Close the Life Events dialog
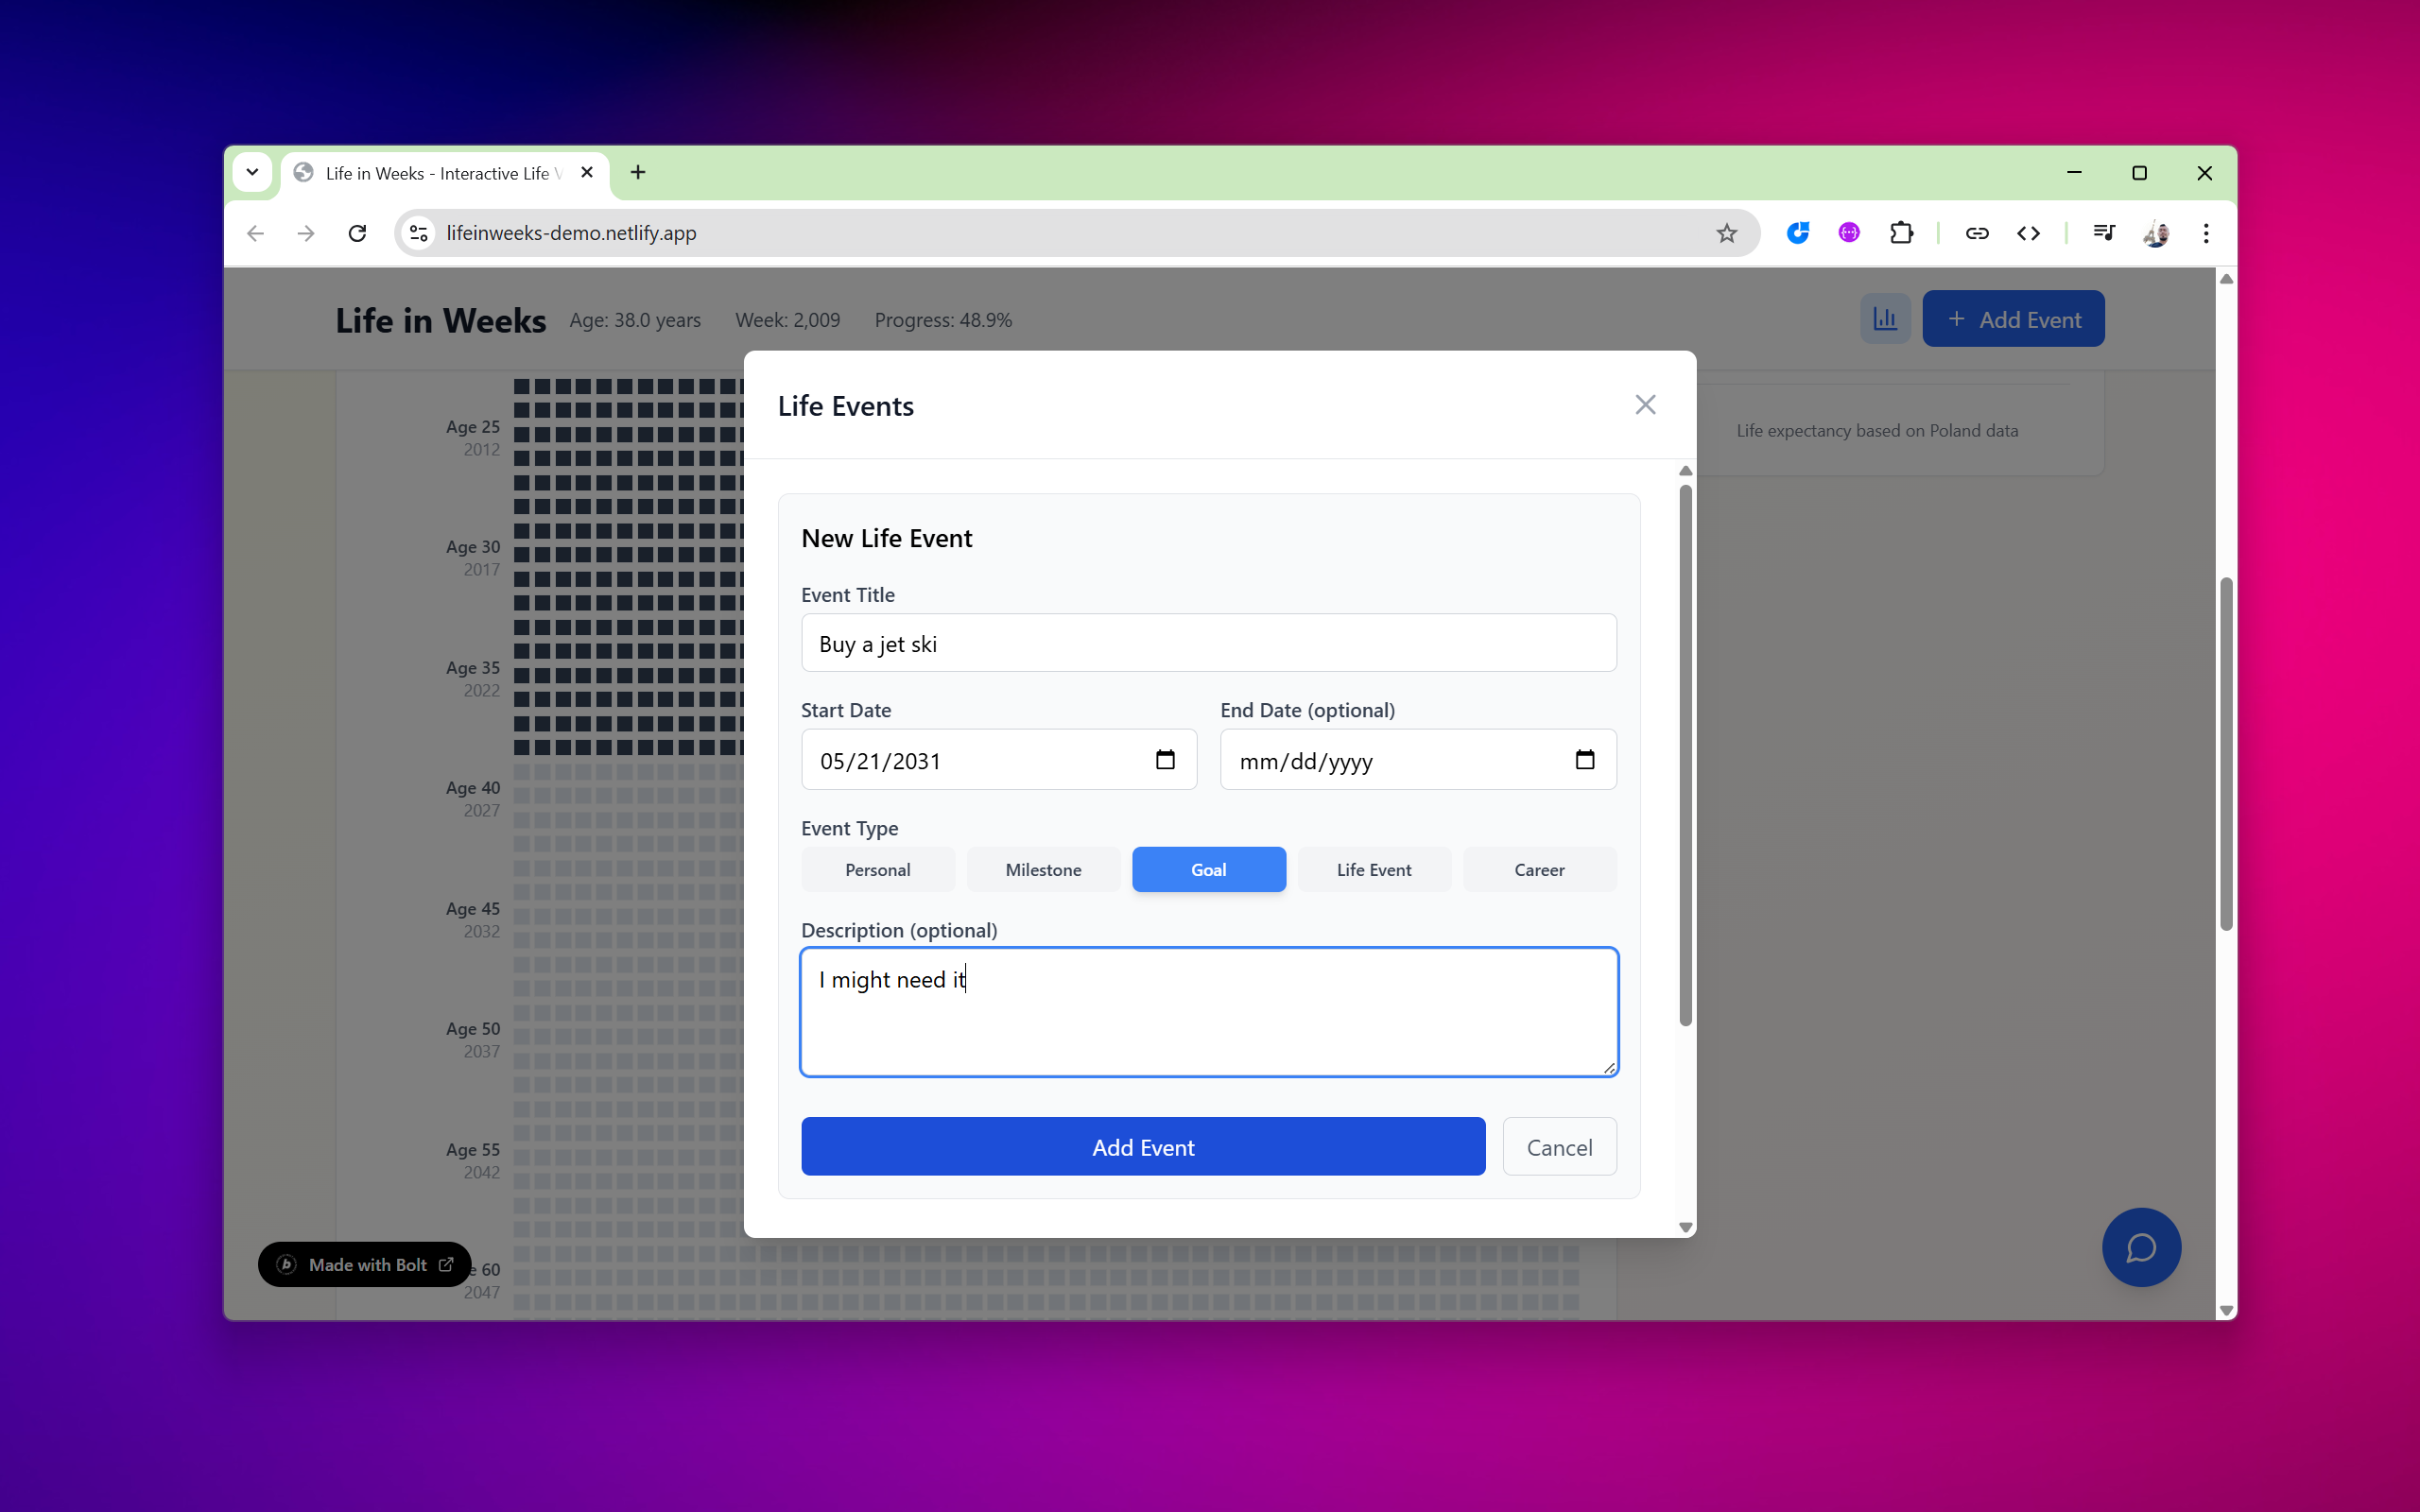 tap(1645, 405)
